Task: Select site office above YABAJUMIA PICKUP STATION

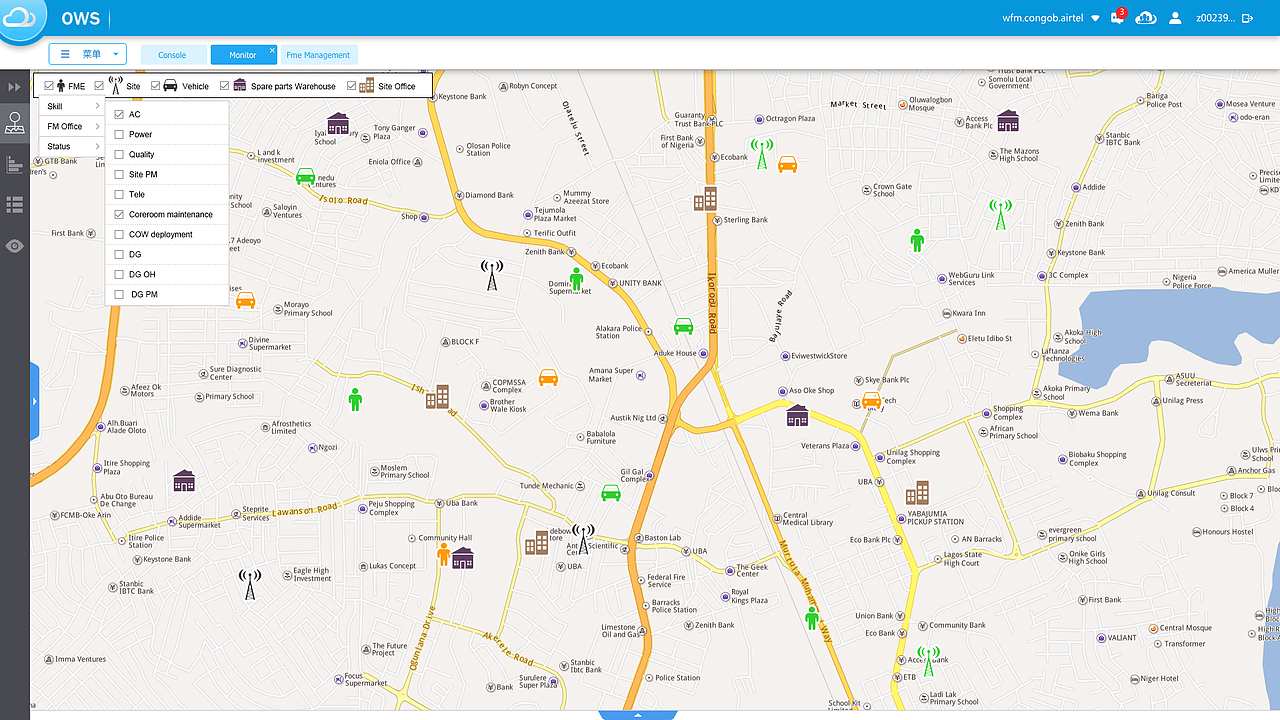Action: tap(917, 493)
